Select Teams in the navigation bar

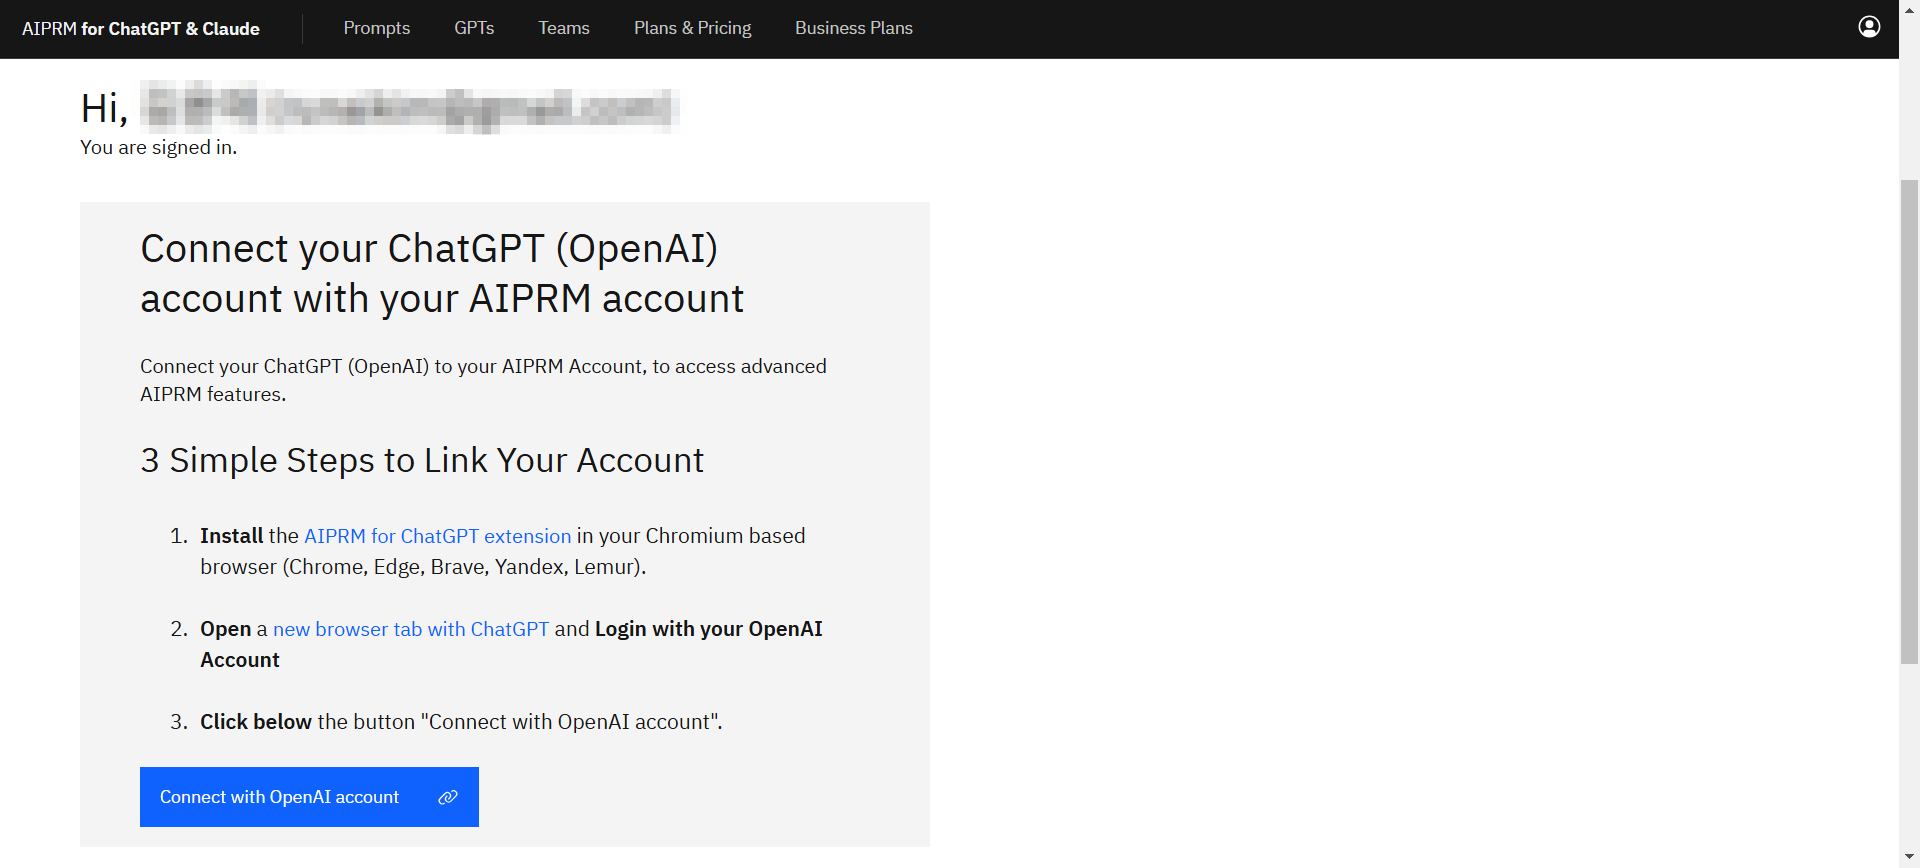(x=564, y=28)
